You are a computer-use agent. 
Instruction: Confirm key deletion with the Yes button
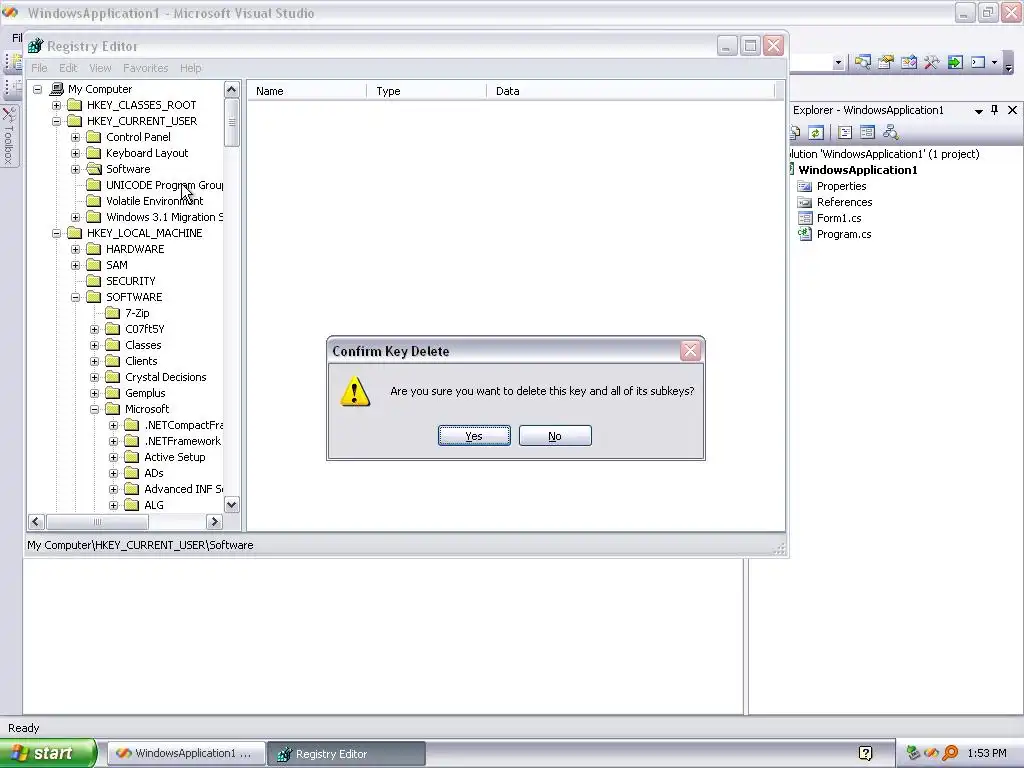tap(474, 436)
